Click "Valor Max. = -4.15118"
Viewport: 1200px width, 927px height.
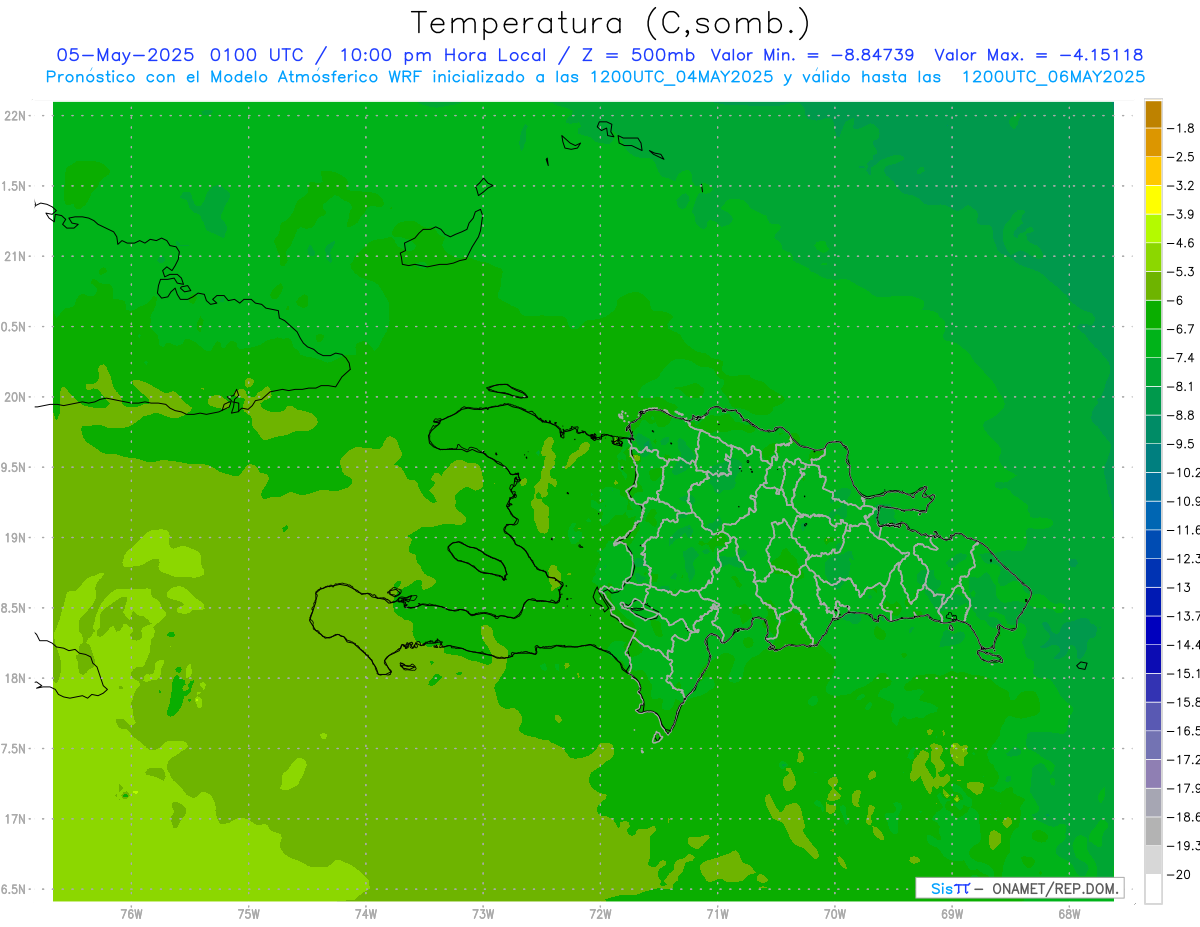[1038, 55]
